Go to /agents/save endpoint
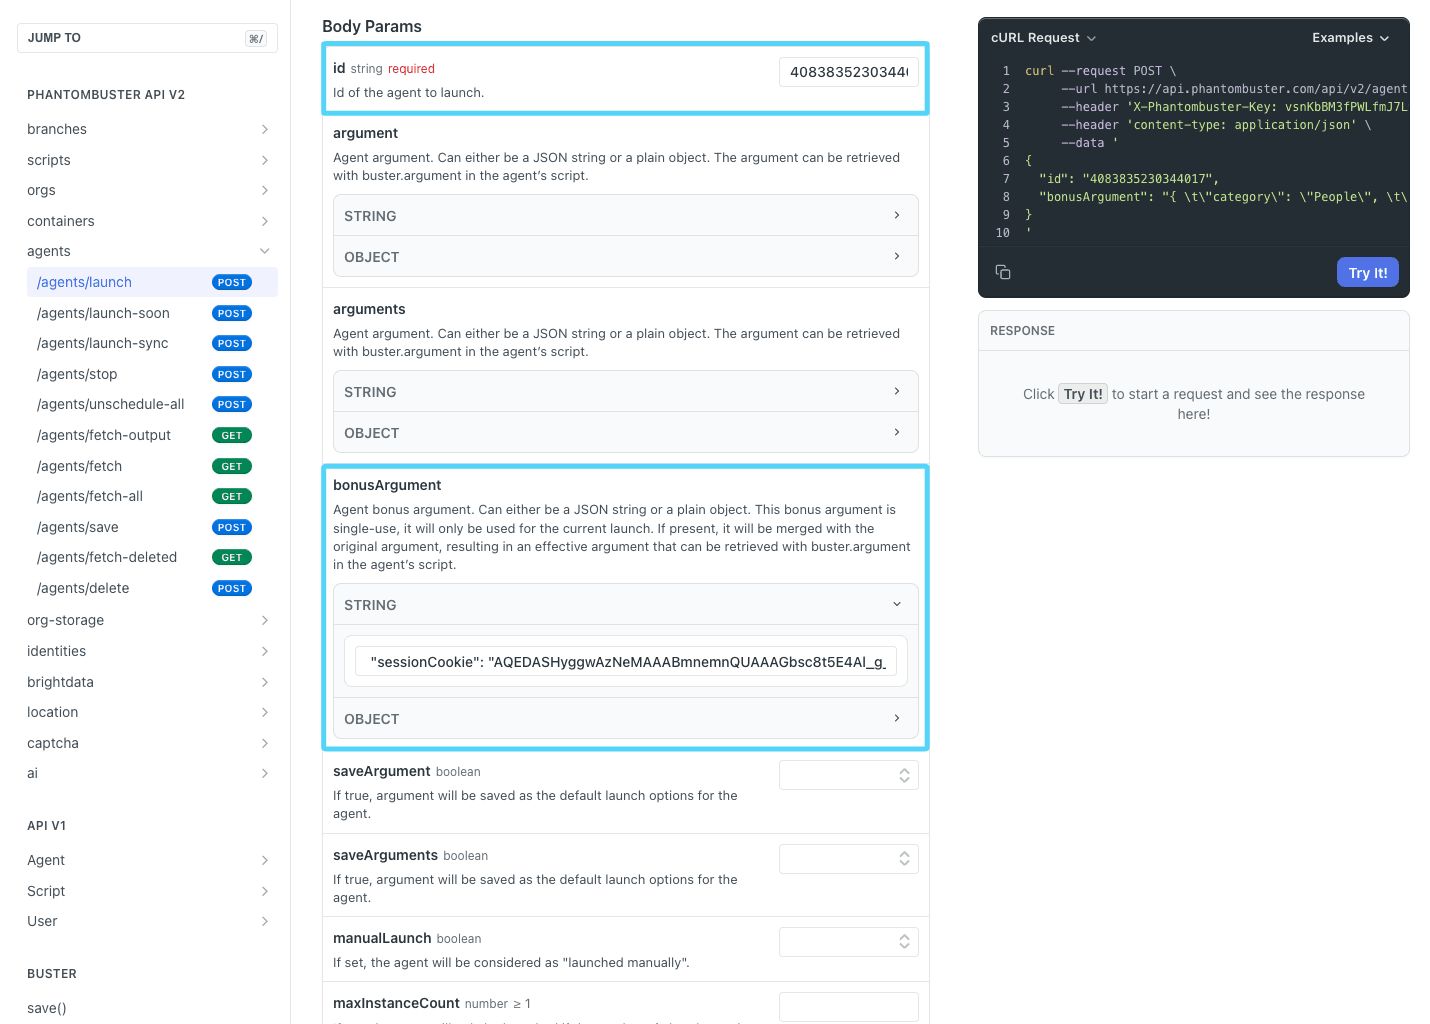The width and height of the screenshot is (1430, 1024). pyautogui.click(x=152, y=527)
